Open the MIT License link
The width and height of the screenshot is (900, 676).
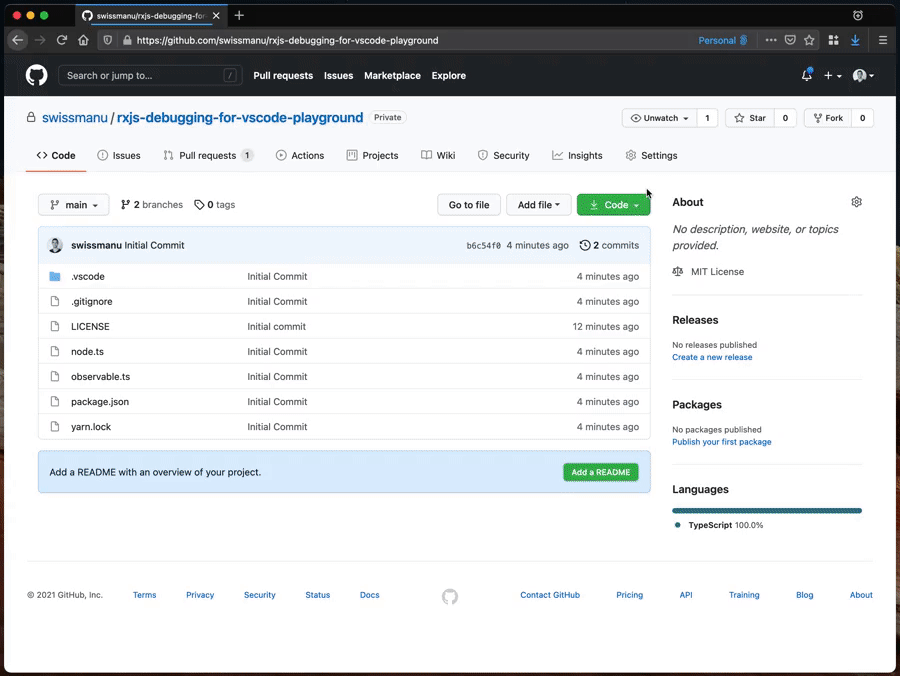coord(717,271)
